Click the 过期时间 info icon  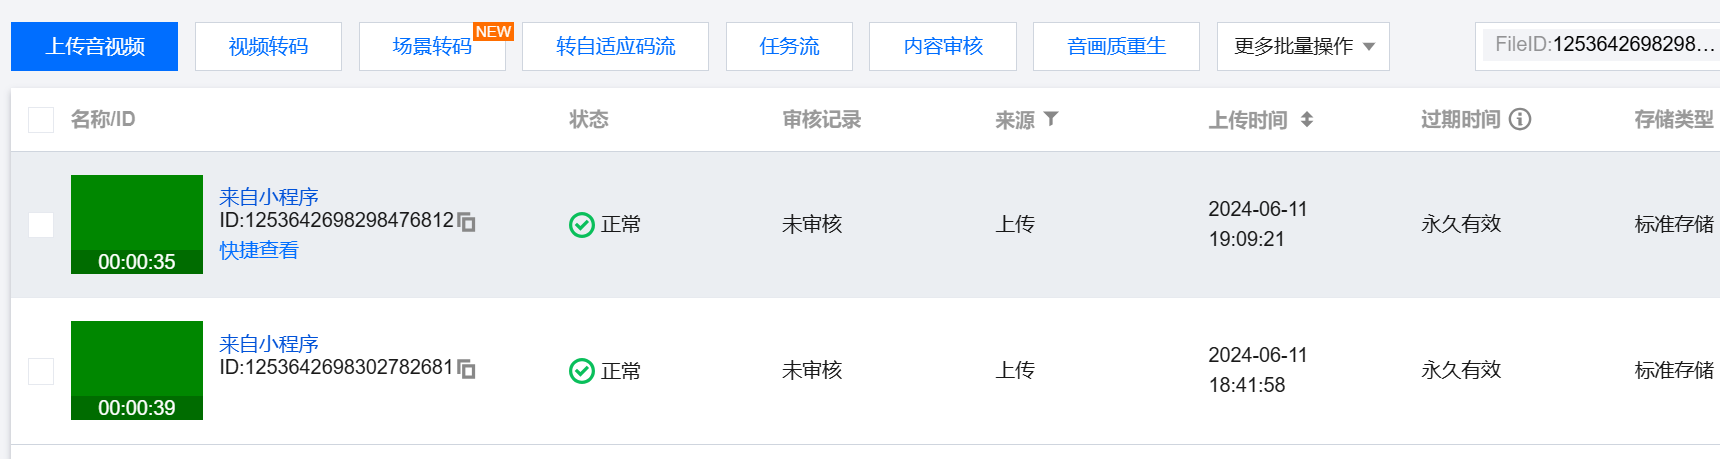[x=1520, y=119]
